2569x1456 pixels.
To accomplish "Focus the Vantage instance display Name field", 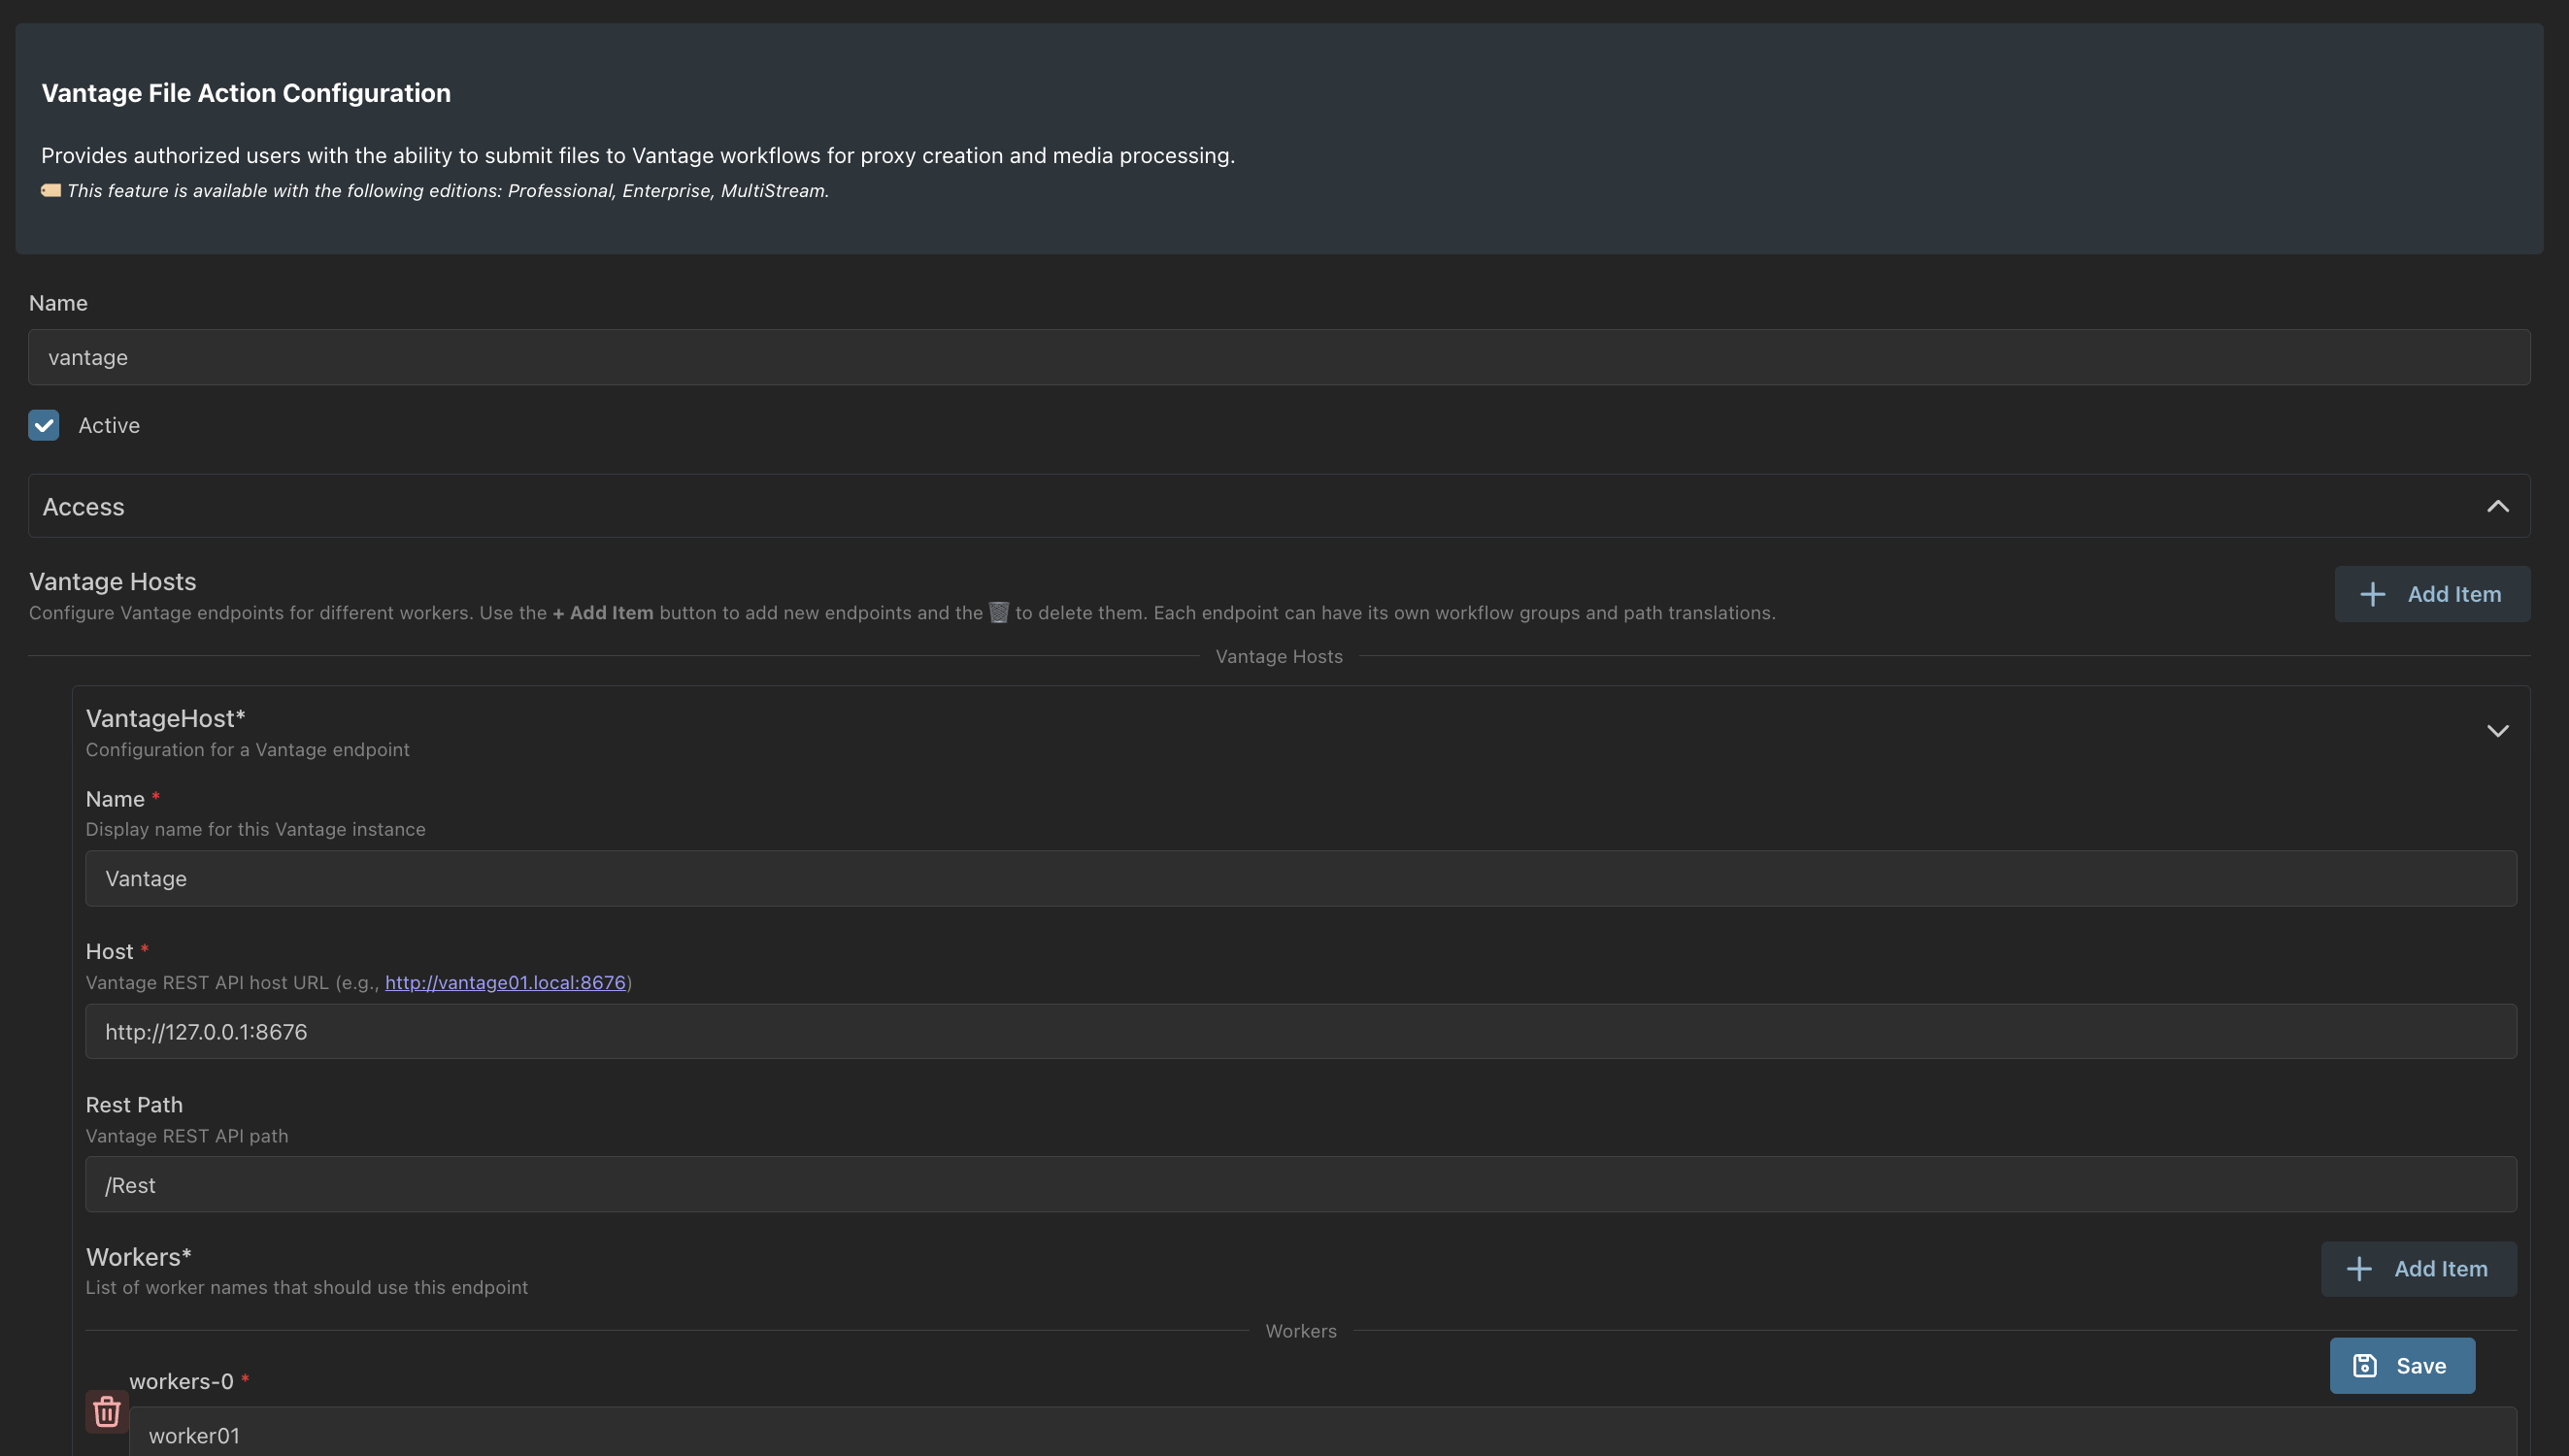I will [x=1301, y=879].
